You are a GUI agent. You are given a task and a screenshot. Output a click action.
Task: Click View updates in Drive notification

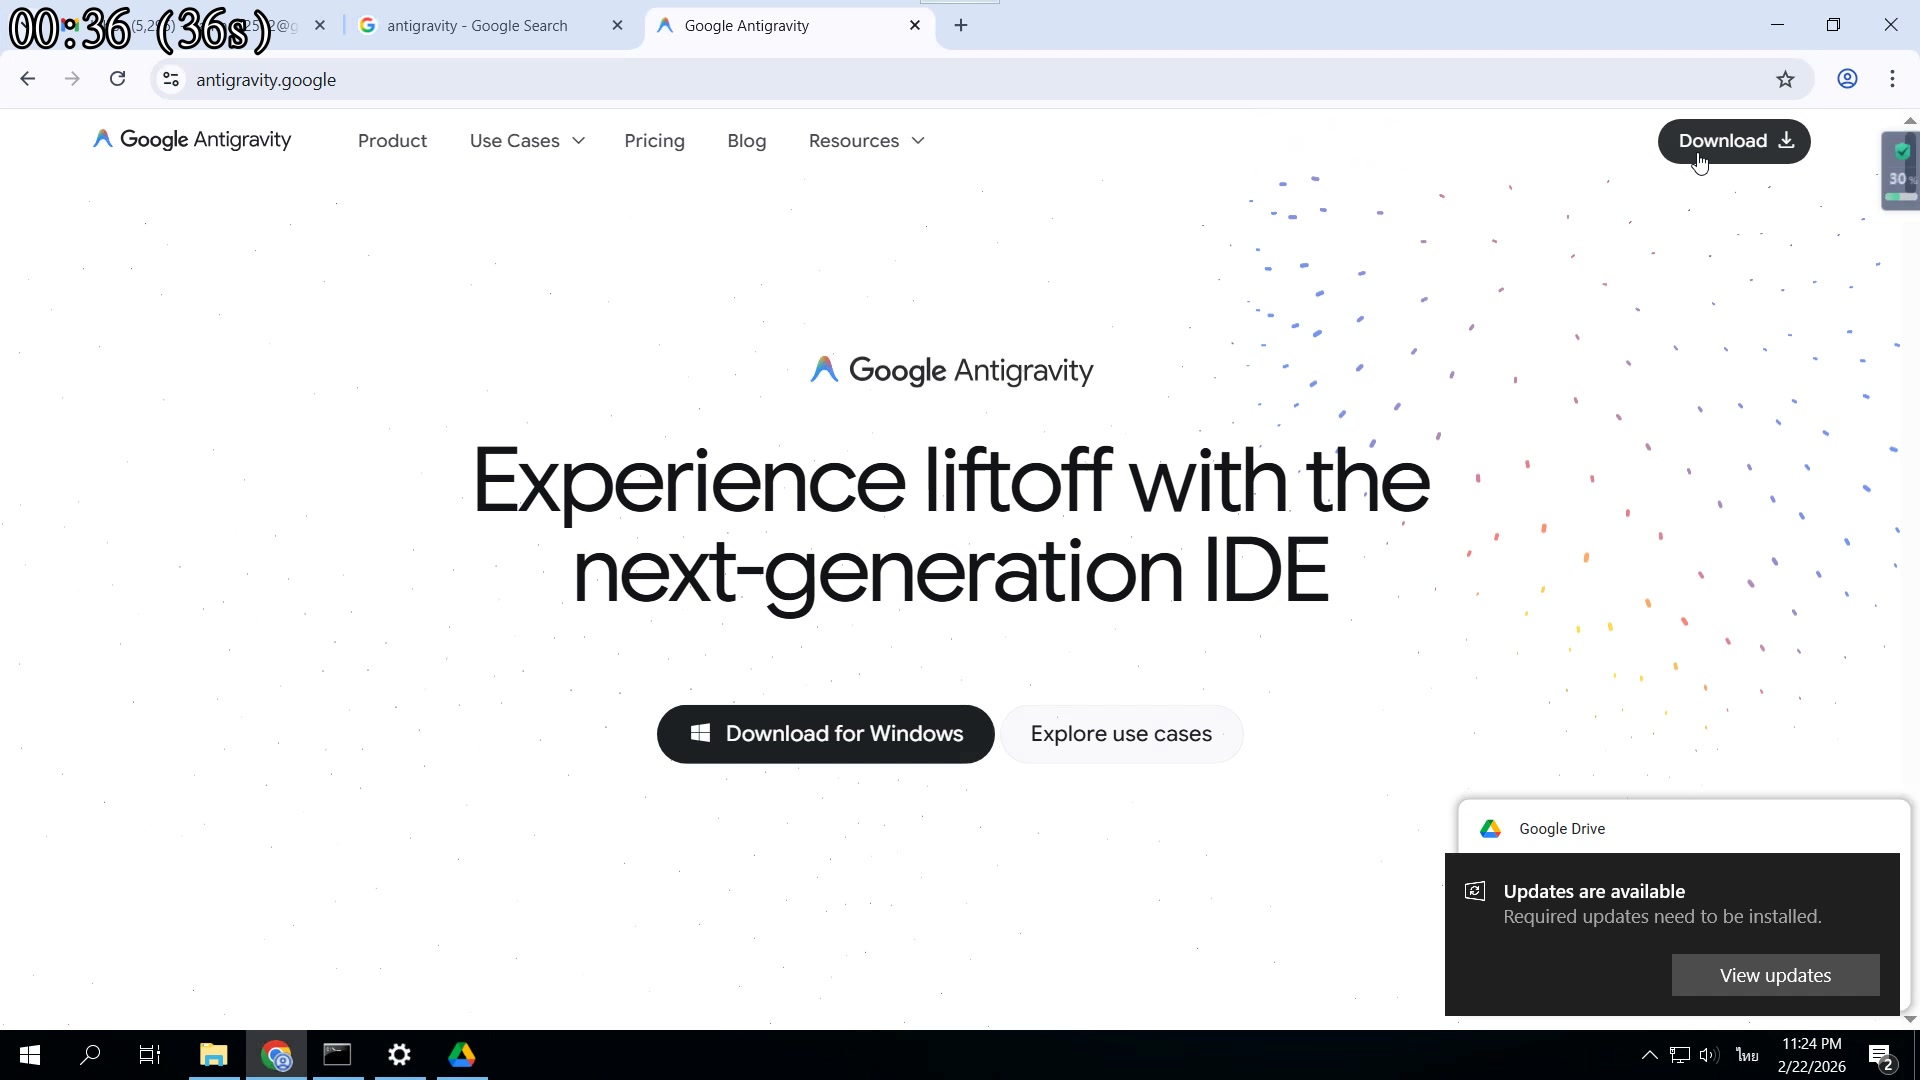1775,975
